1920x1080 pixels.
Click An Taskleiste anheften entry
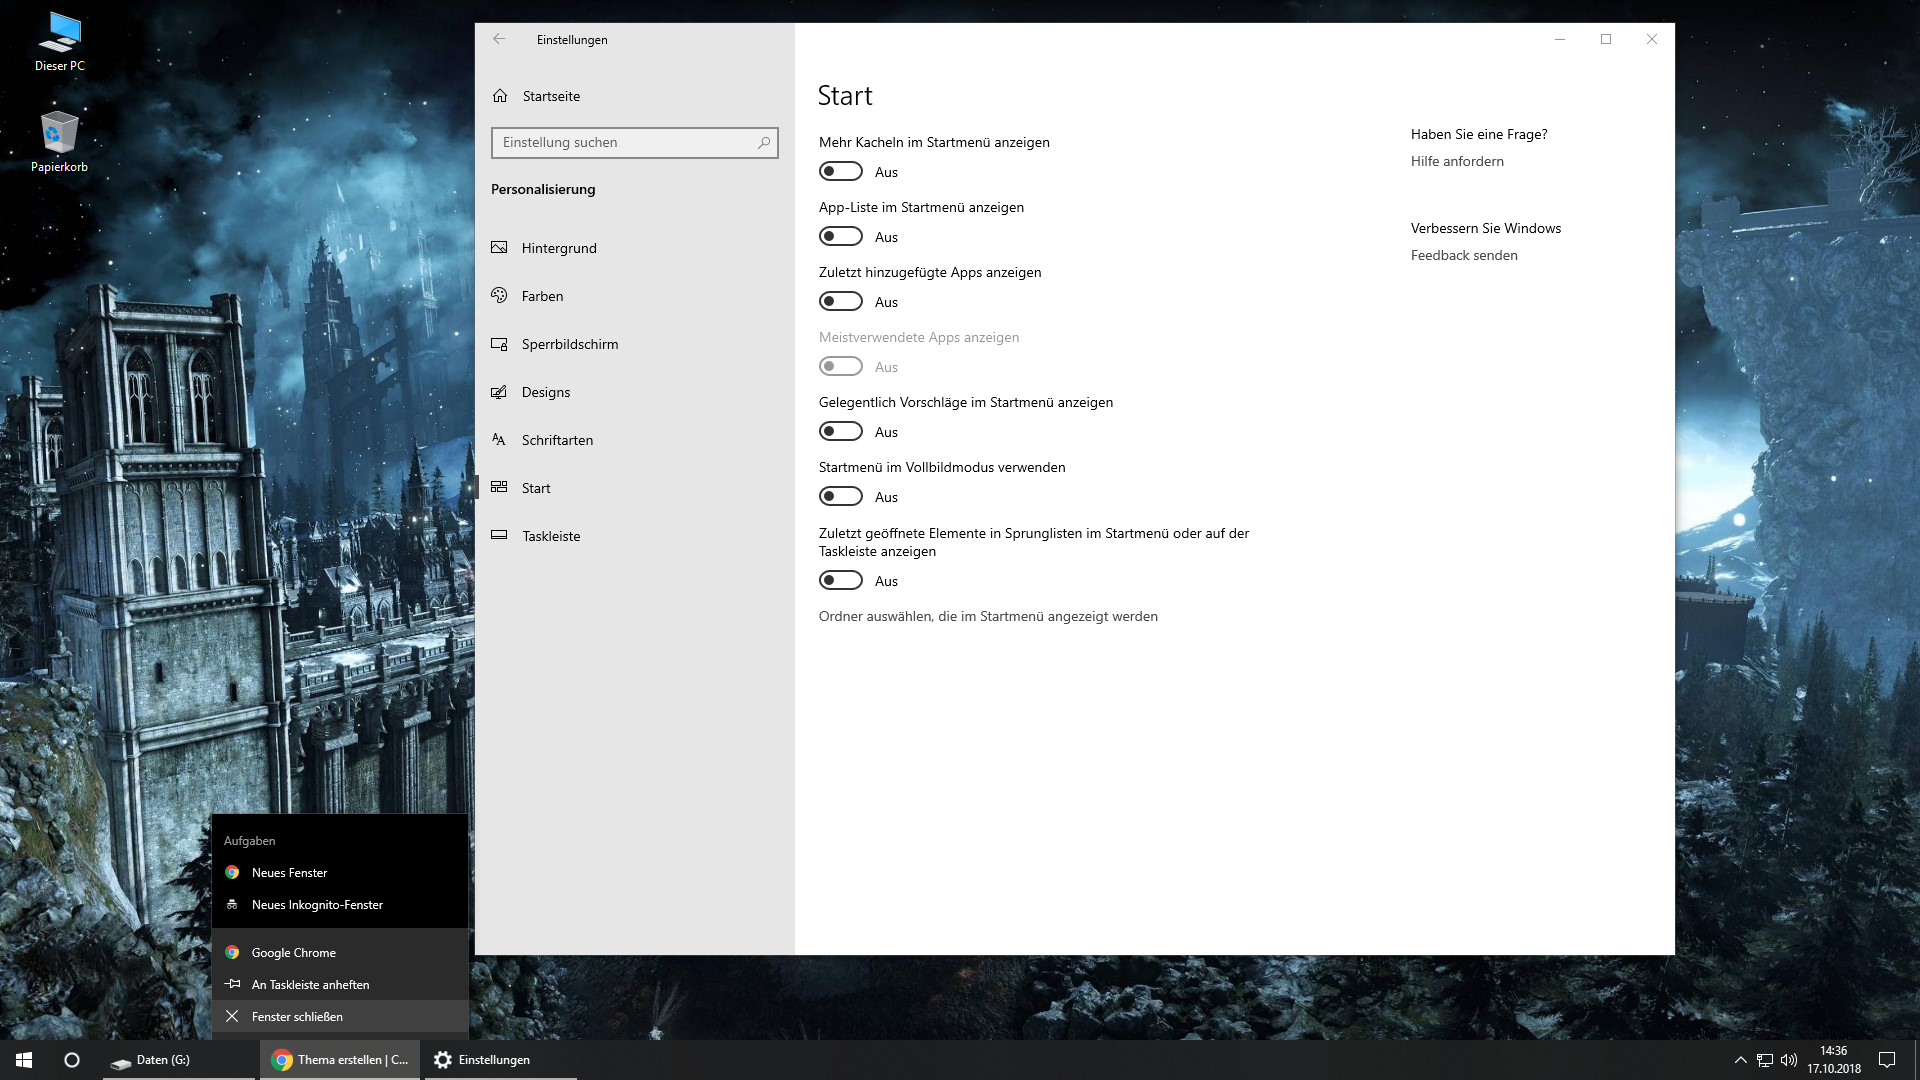[310, 985]
